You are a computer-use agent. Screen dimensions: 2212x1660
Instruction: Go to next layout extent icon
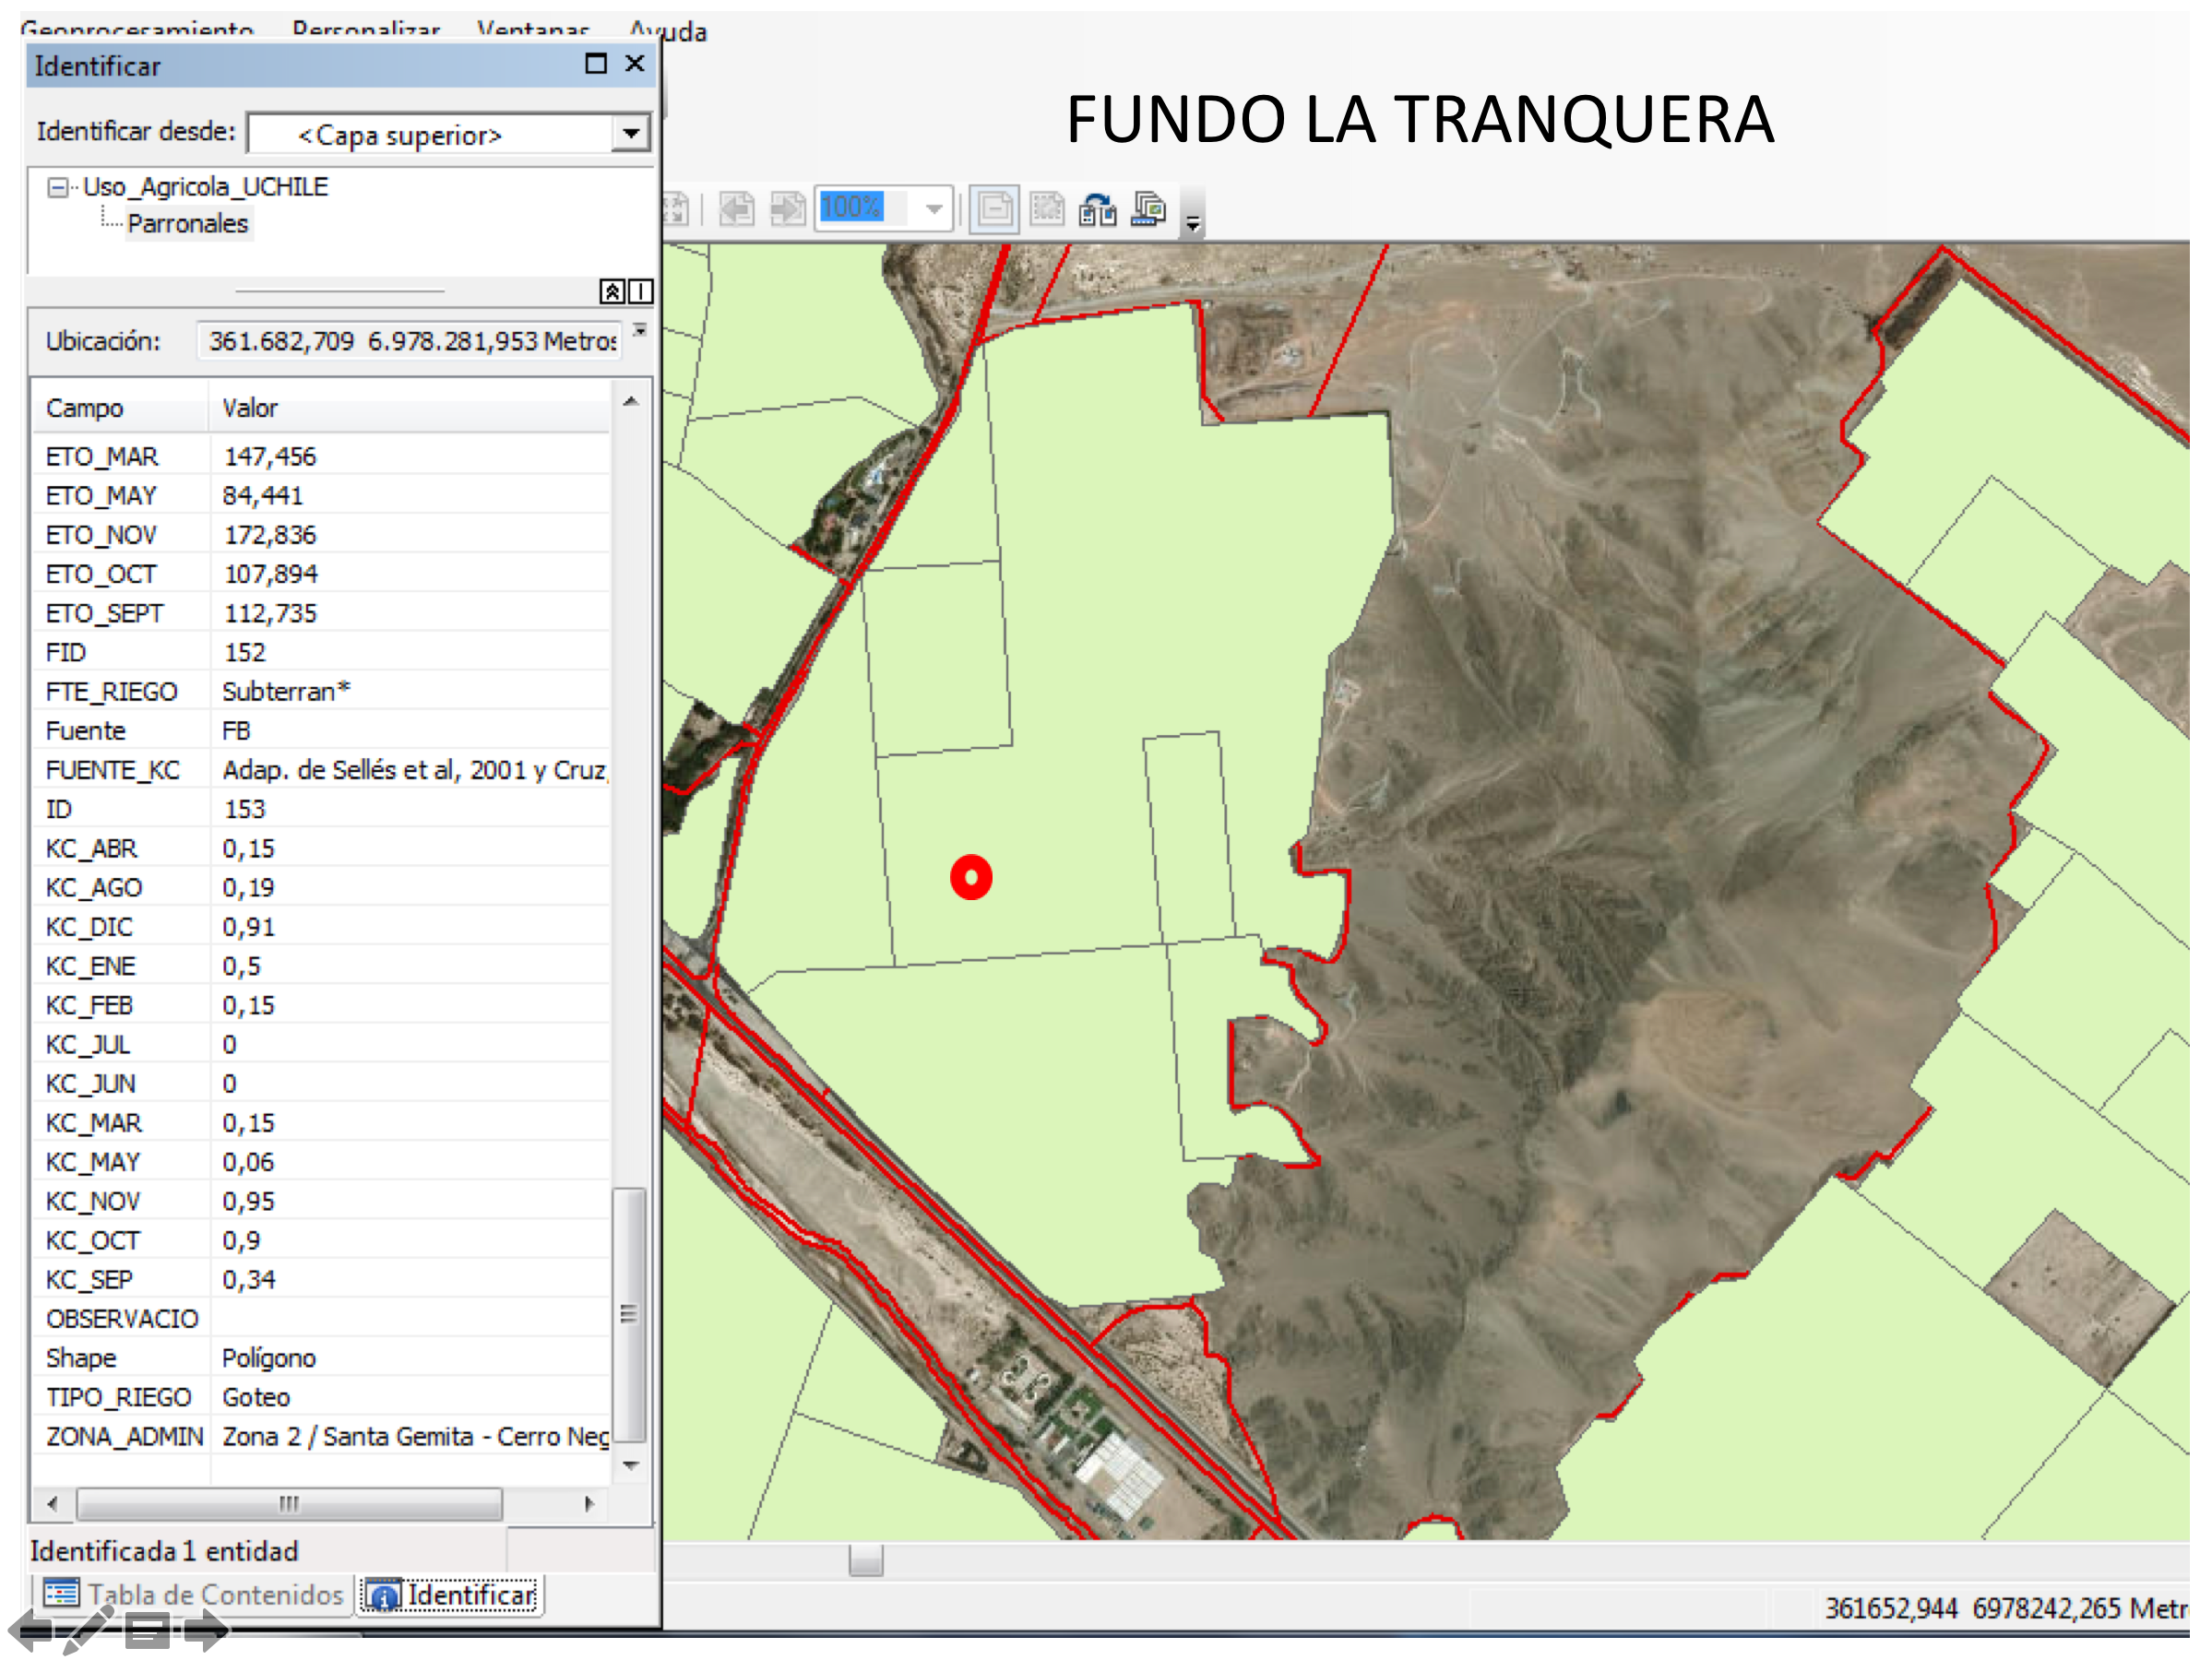coord(788,210)
